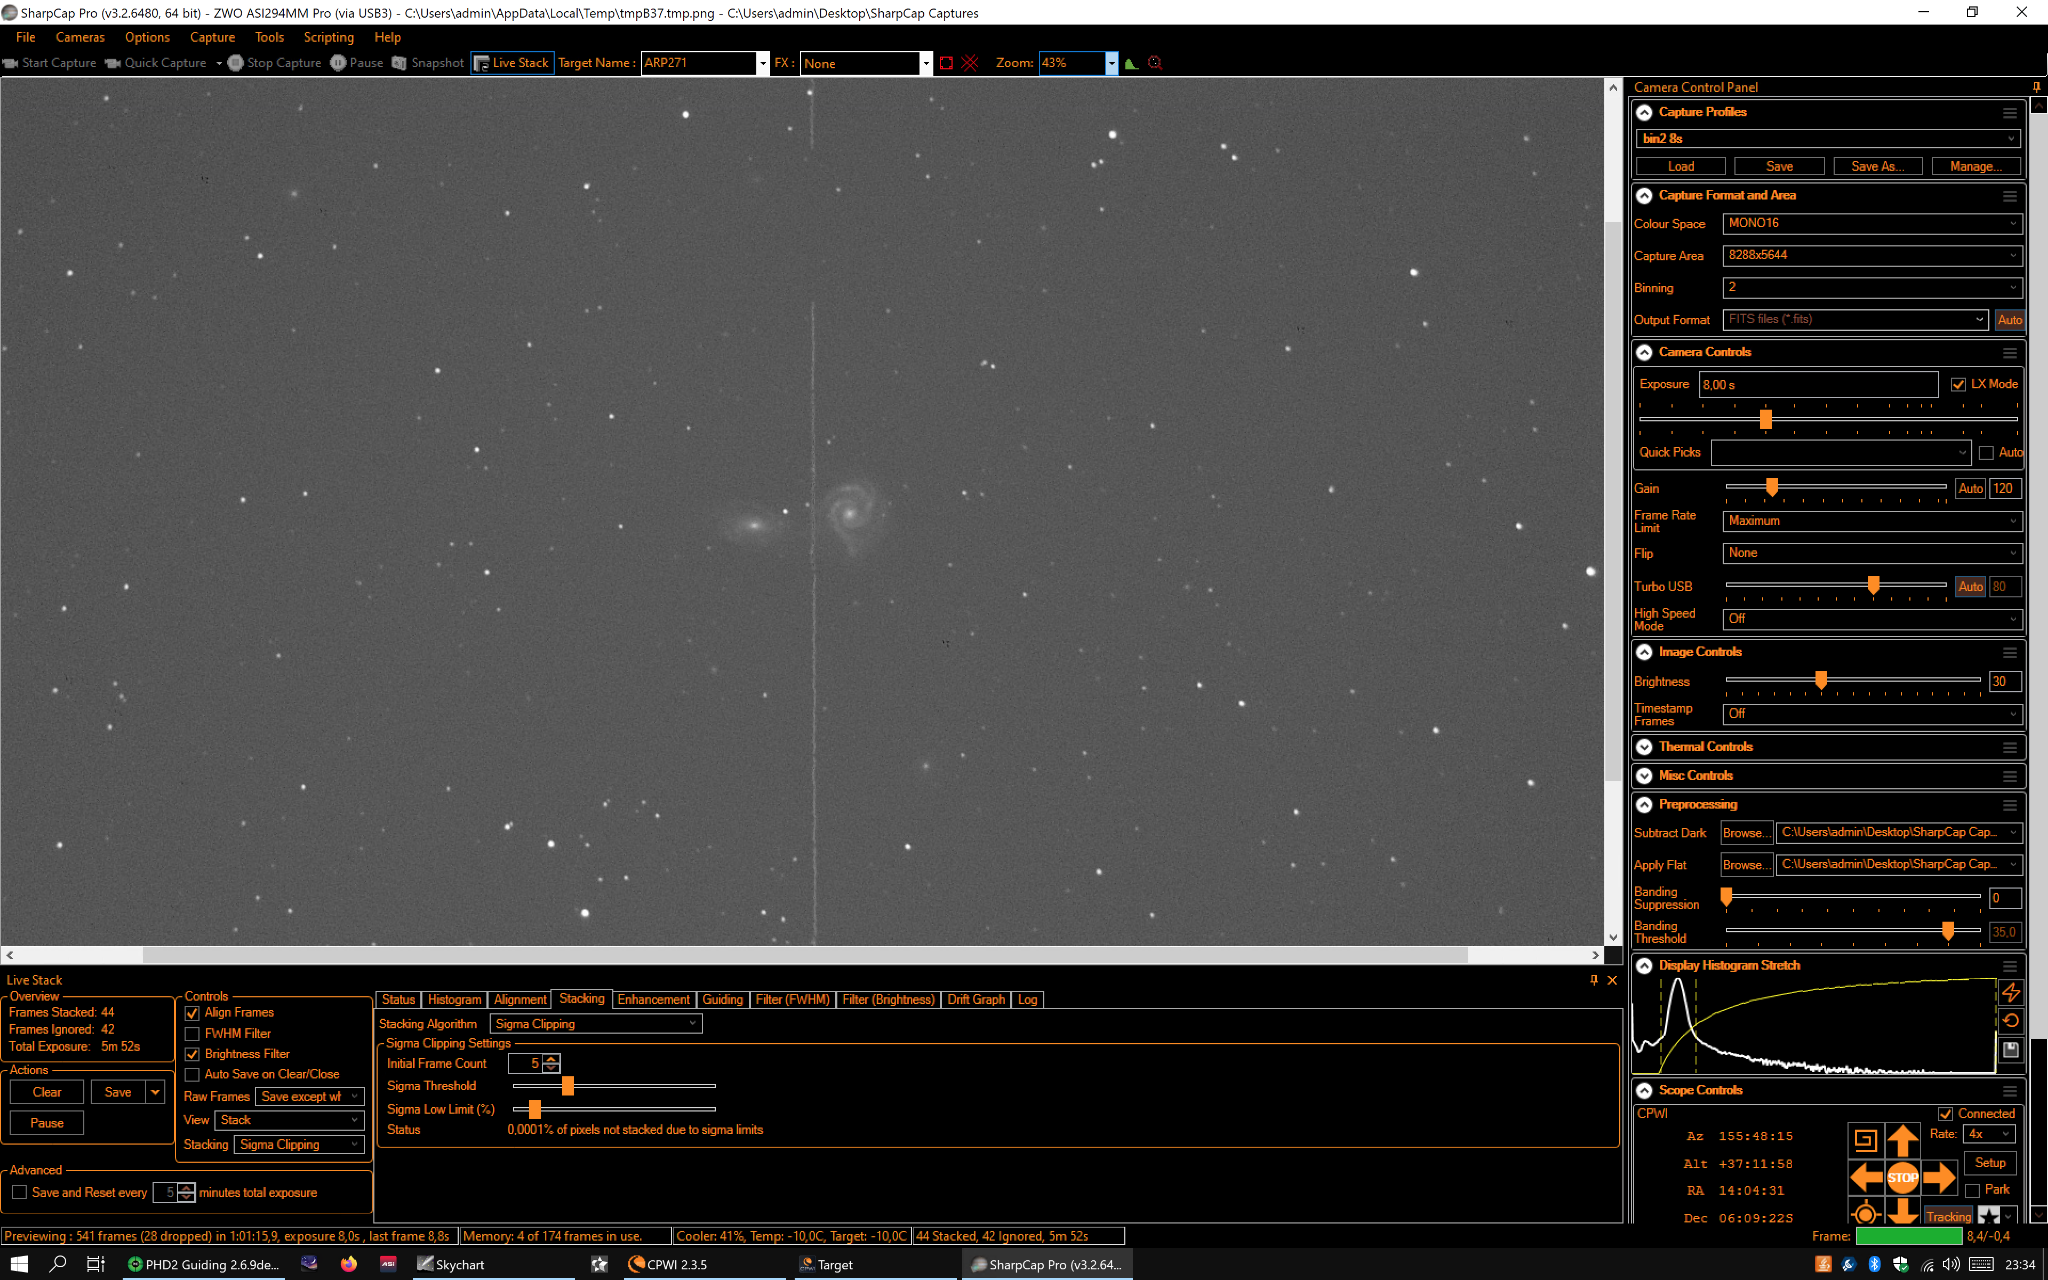Viewport: 2048px width, 1280px height.
Task: Adjust the Brightness slider handle
Action: coord(1821,681)
